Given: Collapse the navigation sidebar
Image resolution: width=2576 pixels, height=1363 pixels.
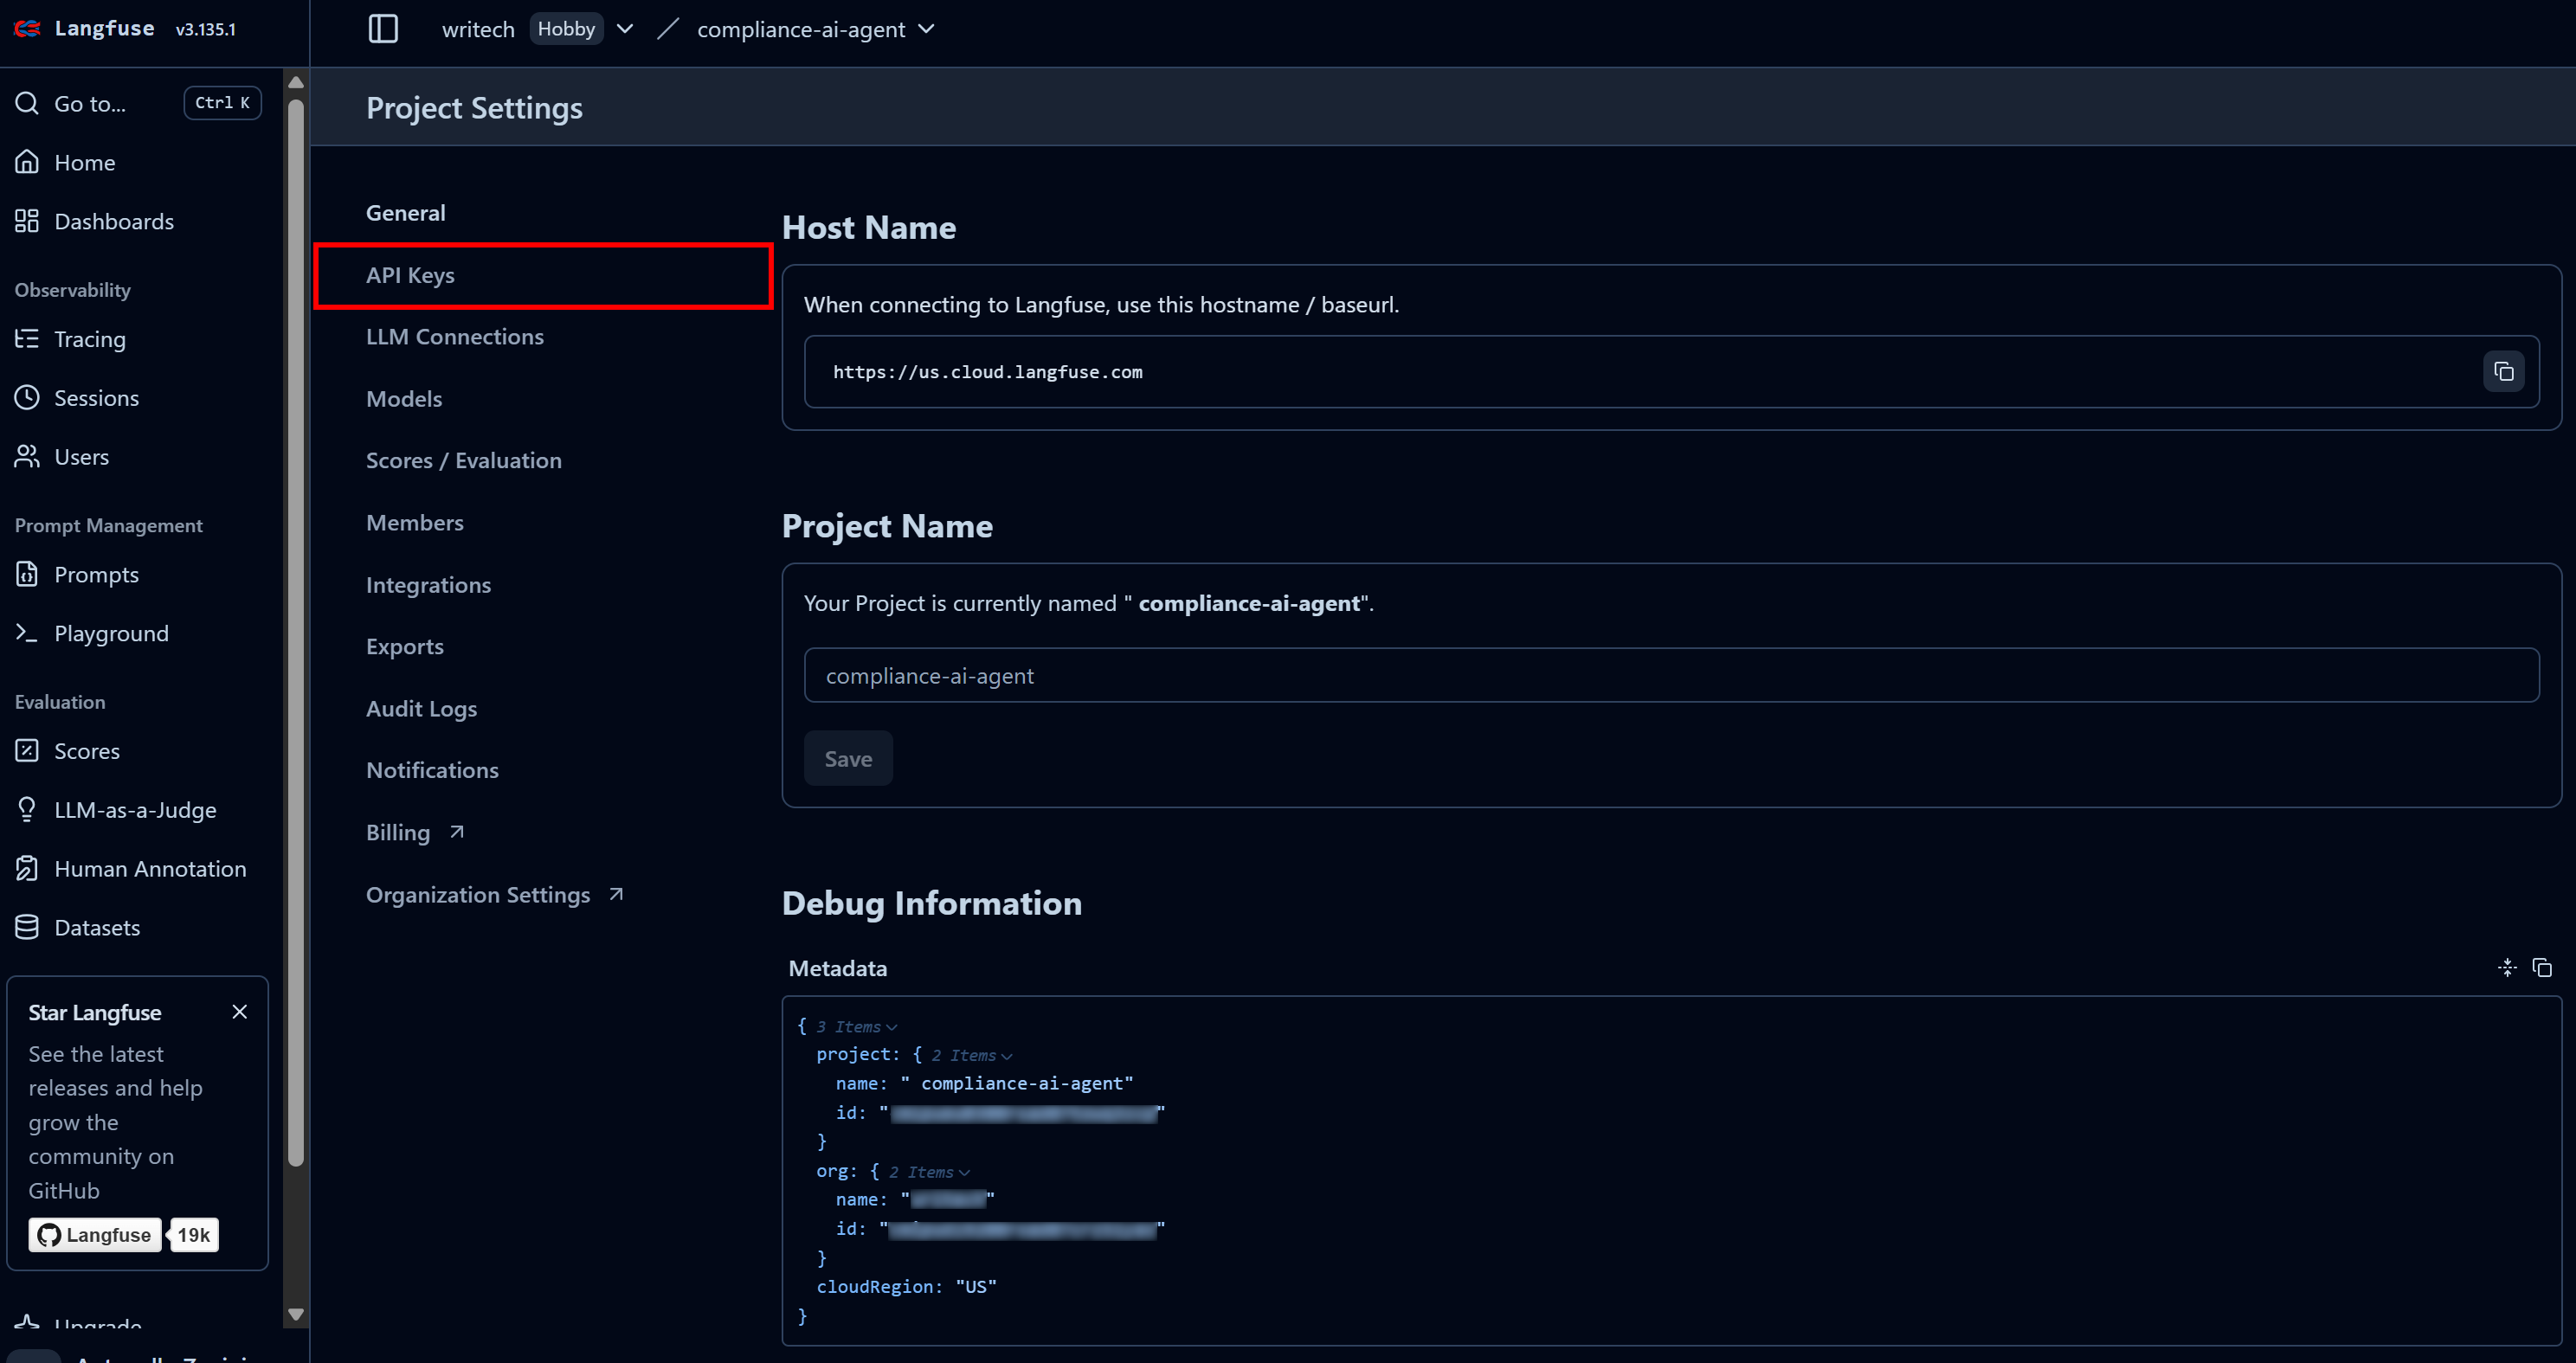Looking at the screenshot, I should point(383,28).
